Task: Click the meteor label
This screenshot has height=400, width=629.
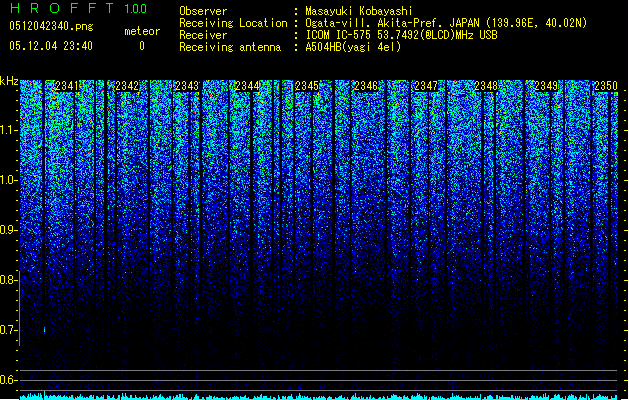Action: click(x=142, y=31)
